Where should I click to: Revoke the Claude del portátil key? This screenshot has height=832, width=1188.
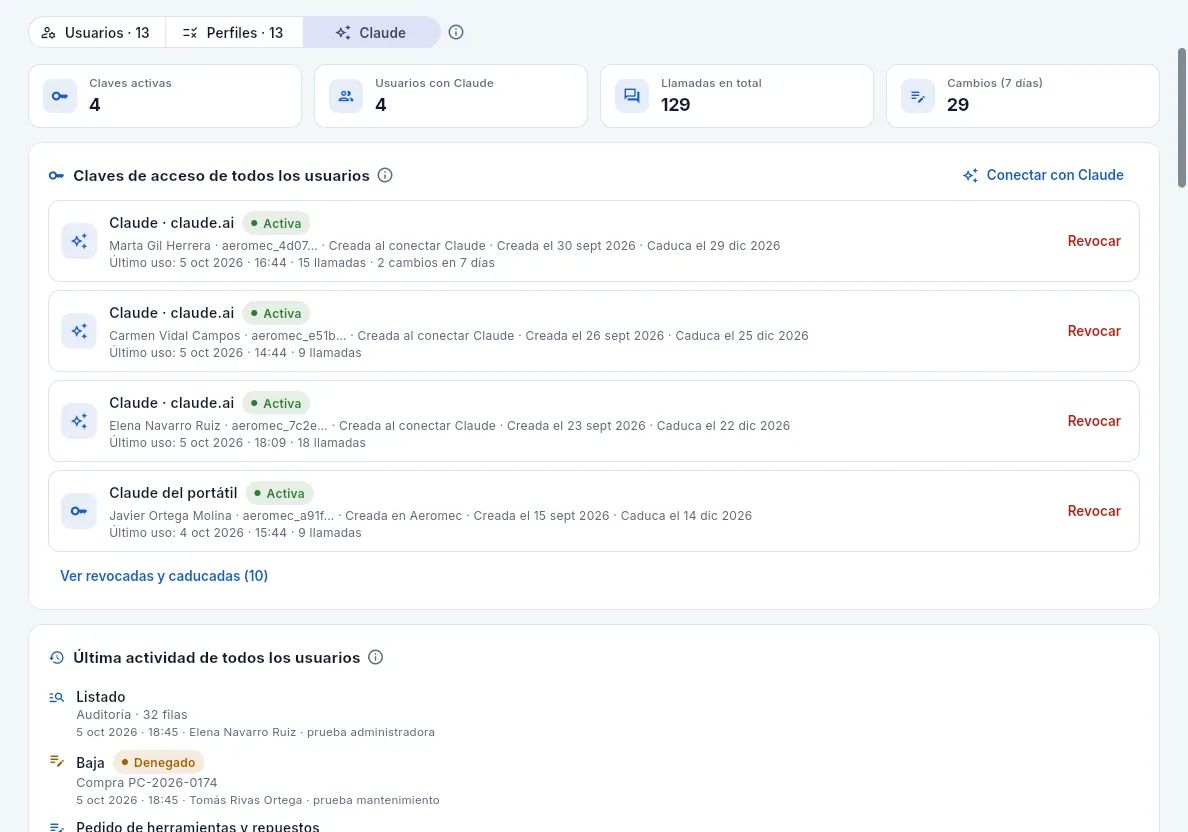tap(1094, 511)
